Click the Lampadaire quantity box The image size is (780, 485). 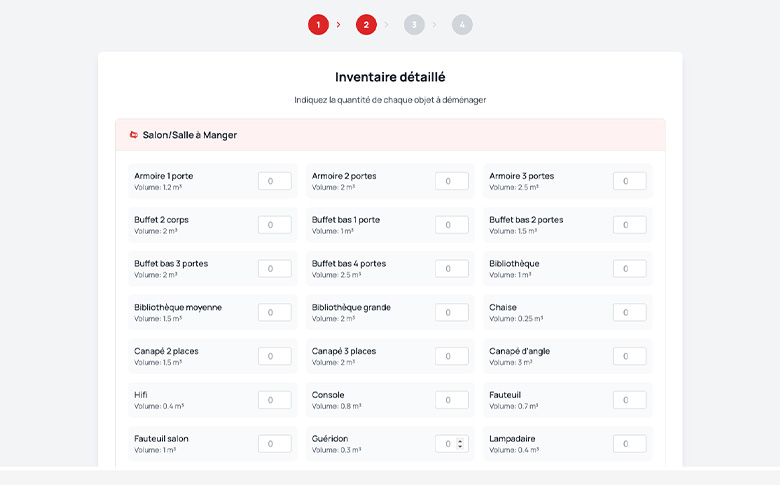(629, 444)
